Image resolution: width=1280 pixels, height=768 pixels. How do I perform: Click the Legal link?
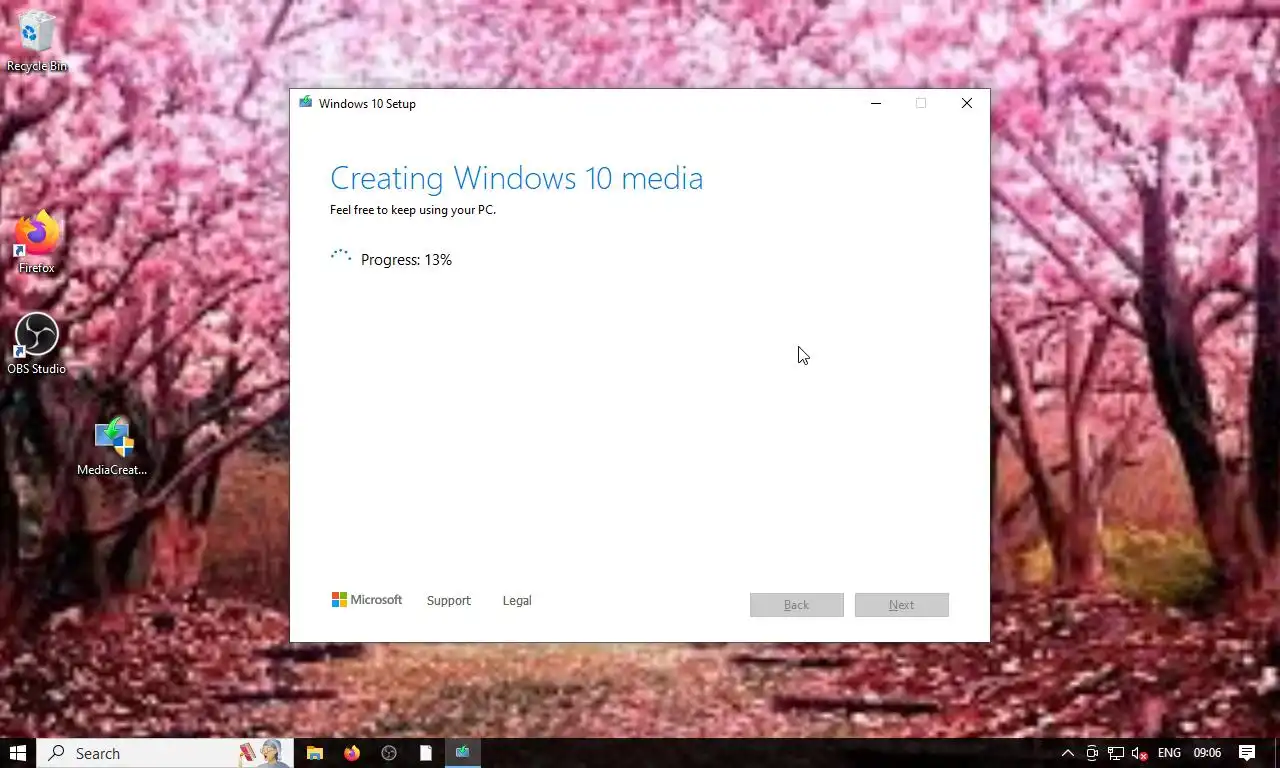517,601
